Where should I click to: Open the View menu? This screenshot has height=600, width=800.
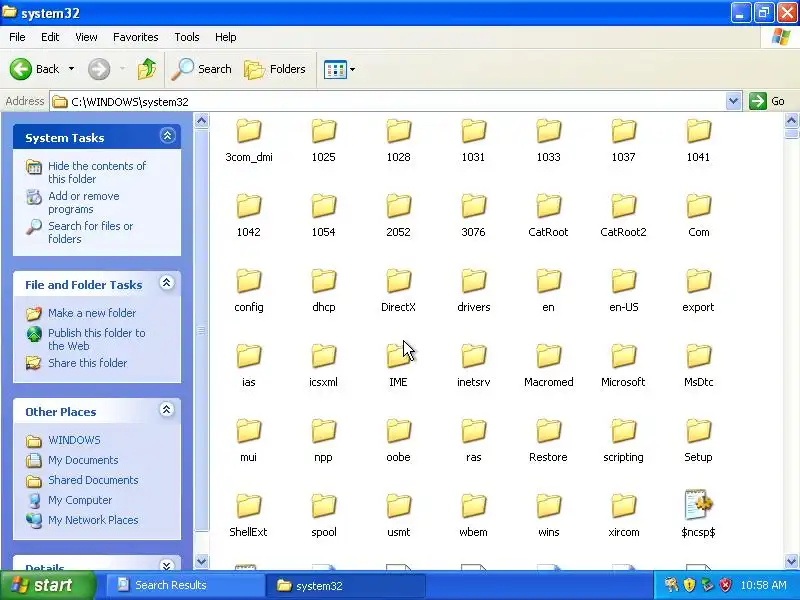coord(86,37)
